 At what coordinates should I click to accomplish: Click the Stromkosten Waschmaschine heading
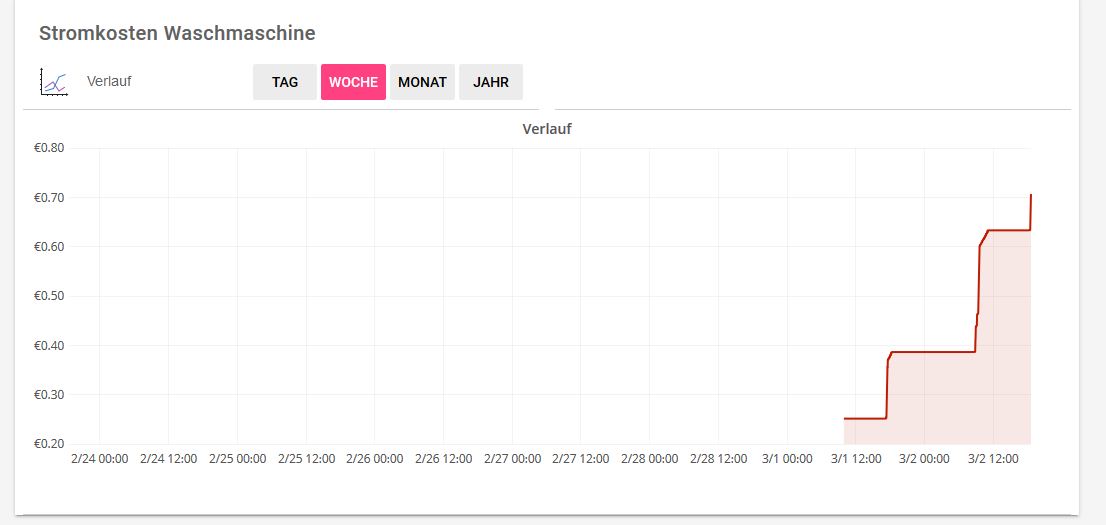(x=177, y=33)
